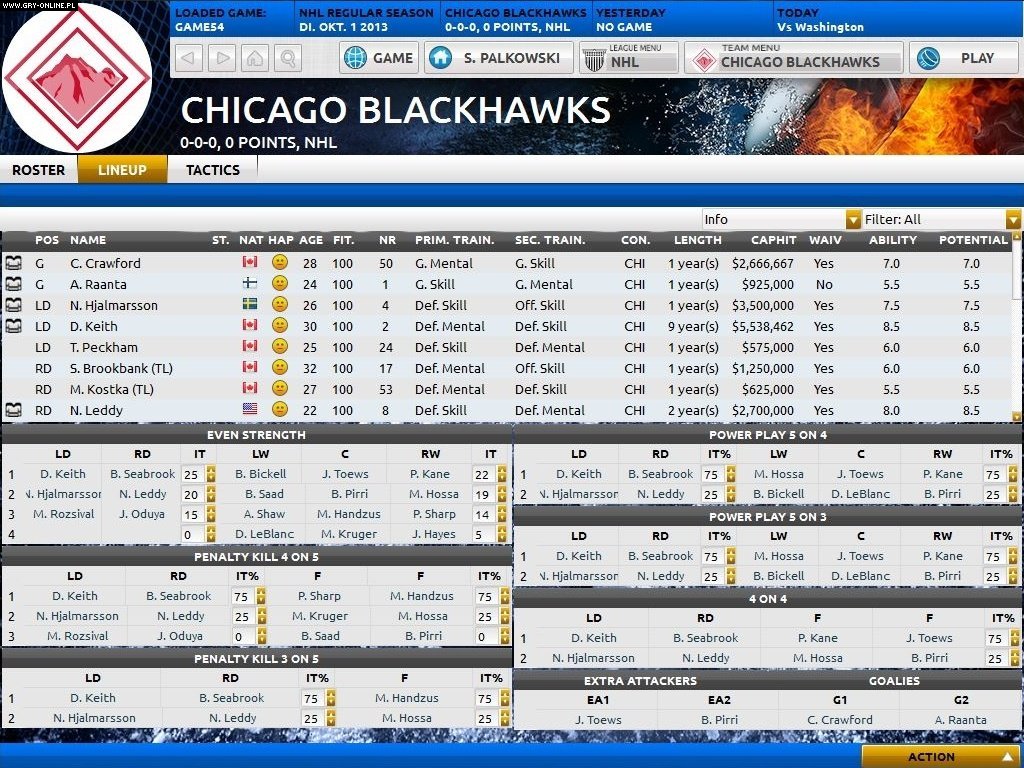1024x768 pixels.
Task: Select J. Toews in the Extra Attackers EA1 slot
Action: point(598,719)
